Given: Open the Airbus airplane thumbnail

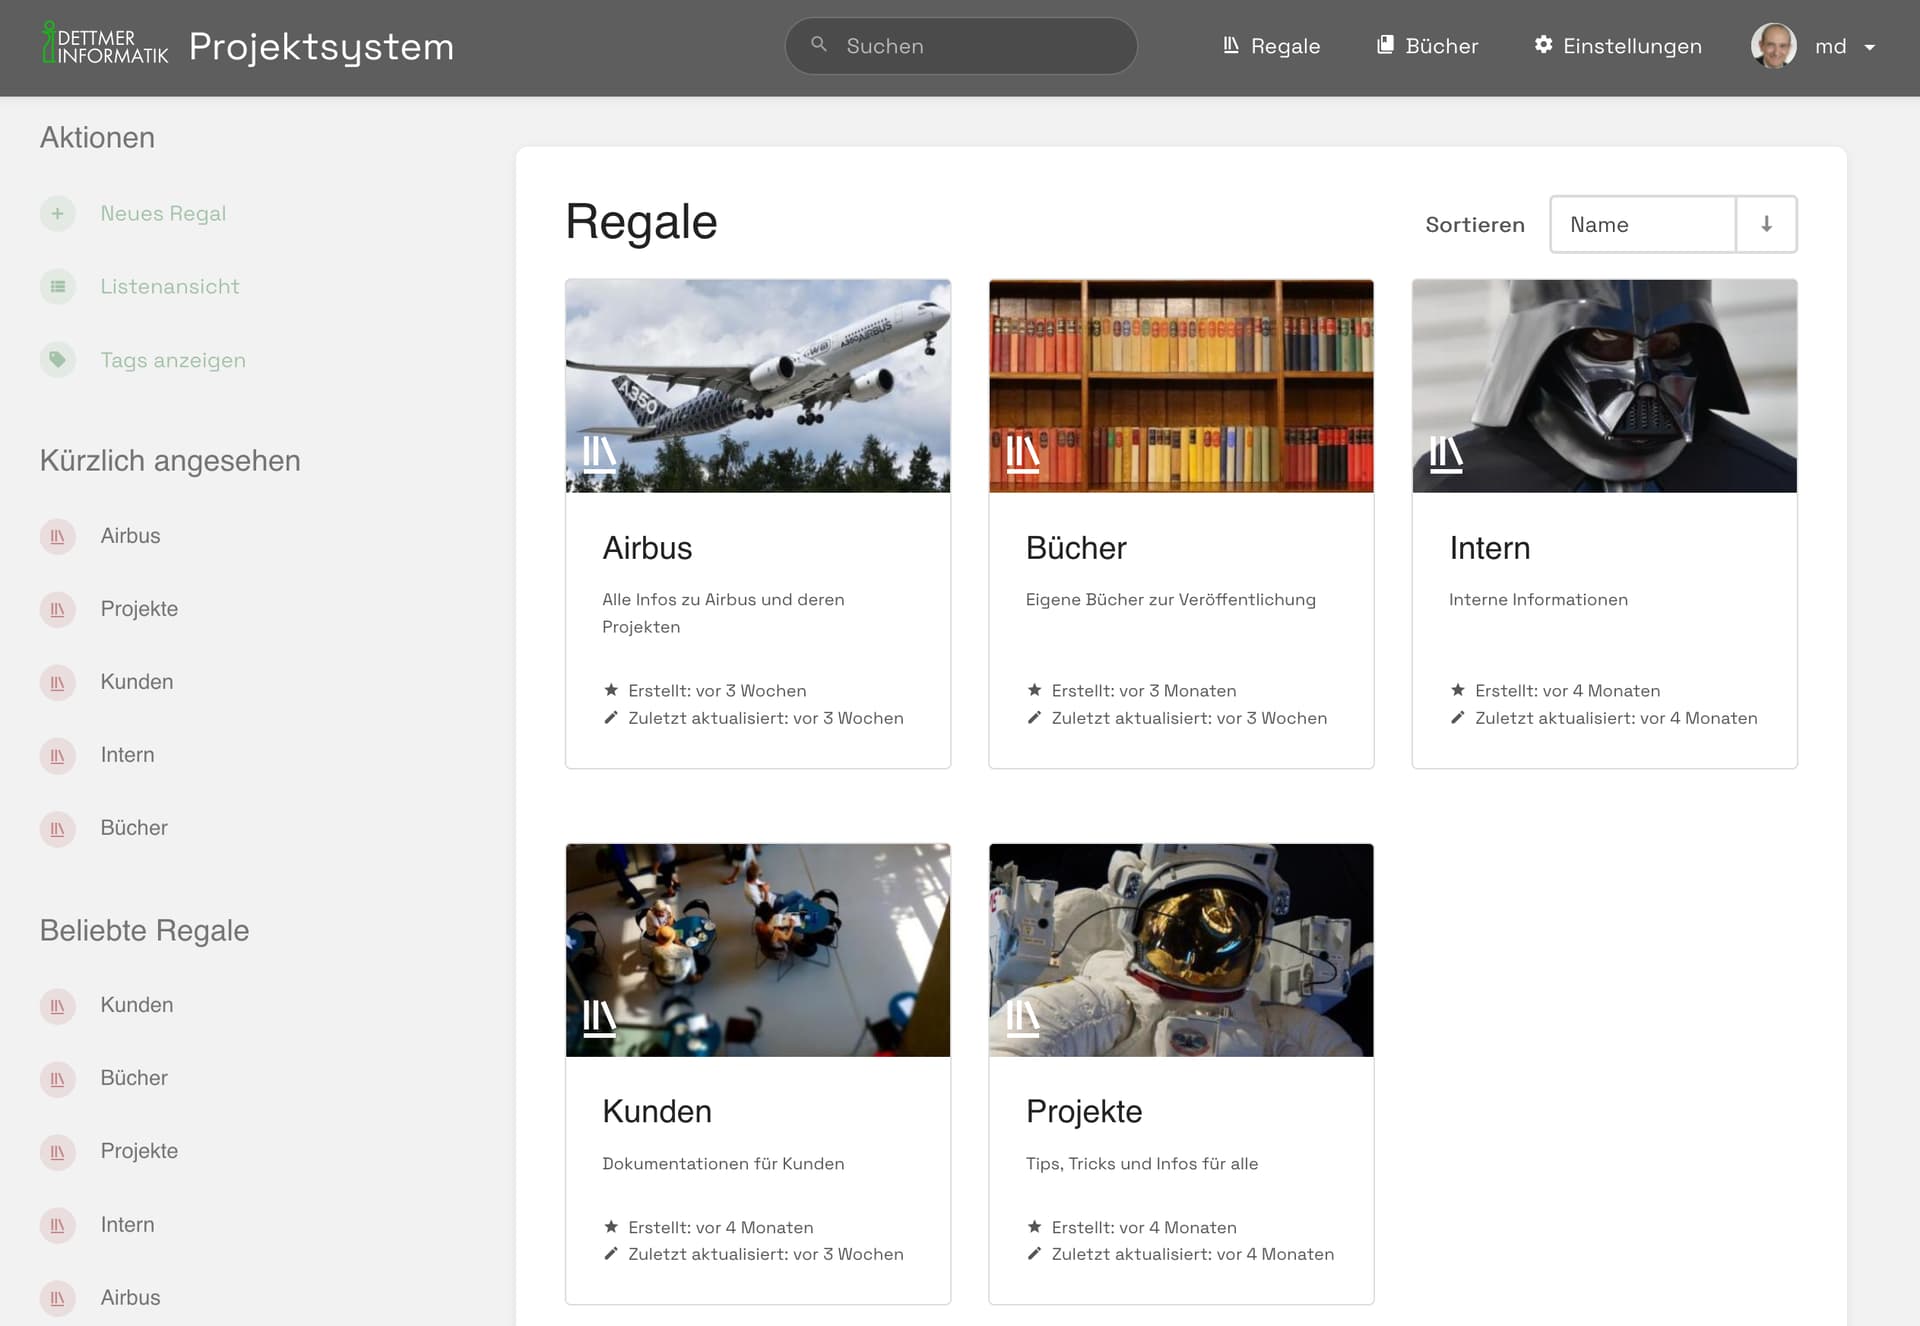Looking at the screenshot, I should 758,386.
